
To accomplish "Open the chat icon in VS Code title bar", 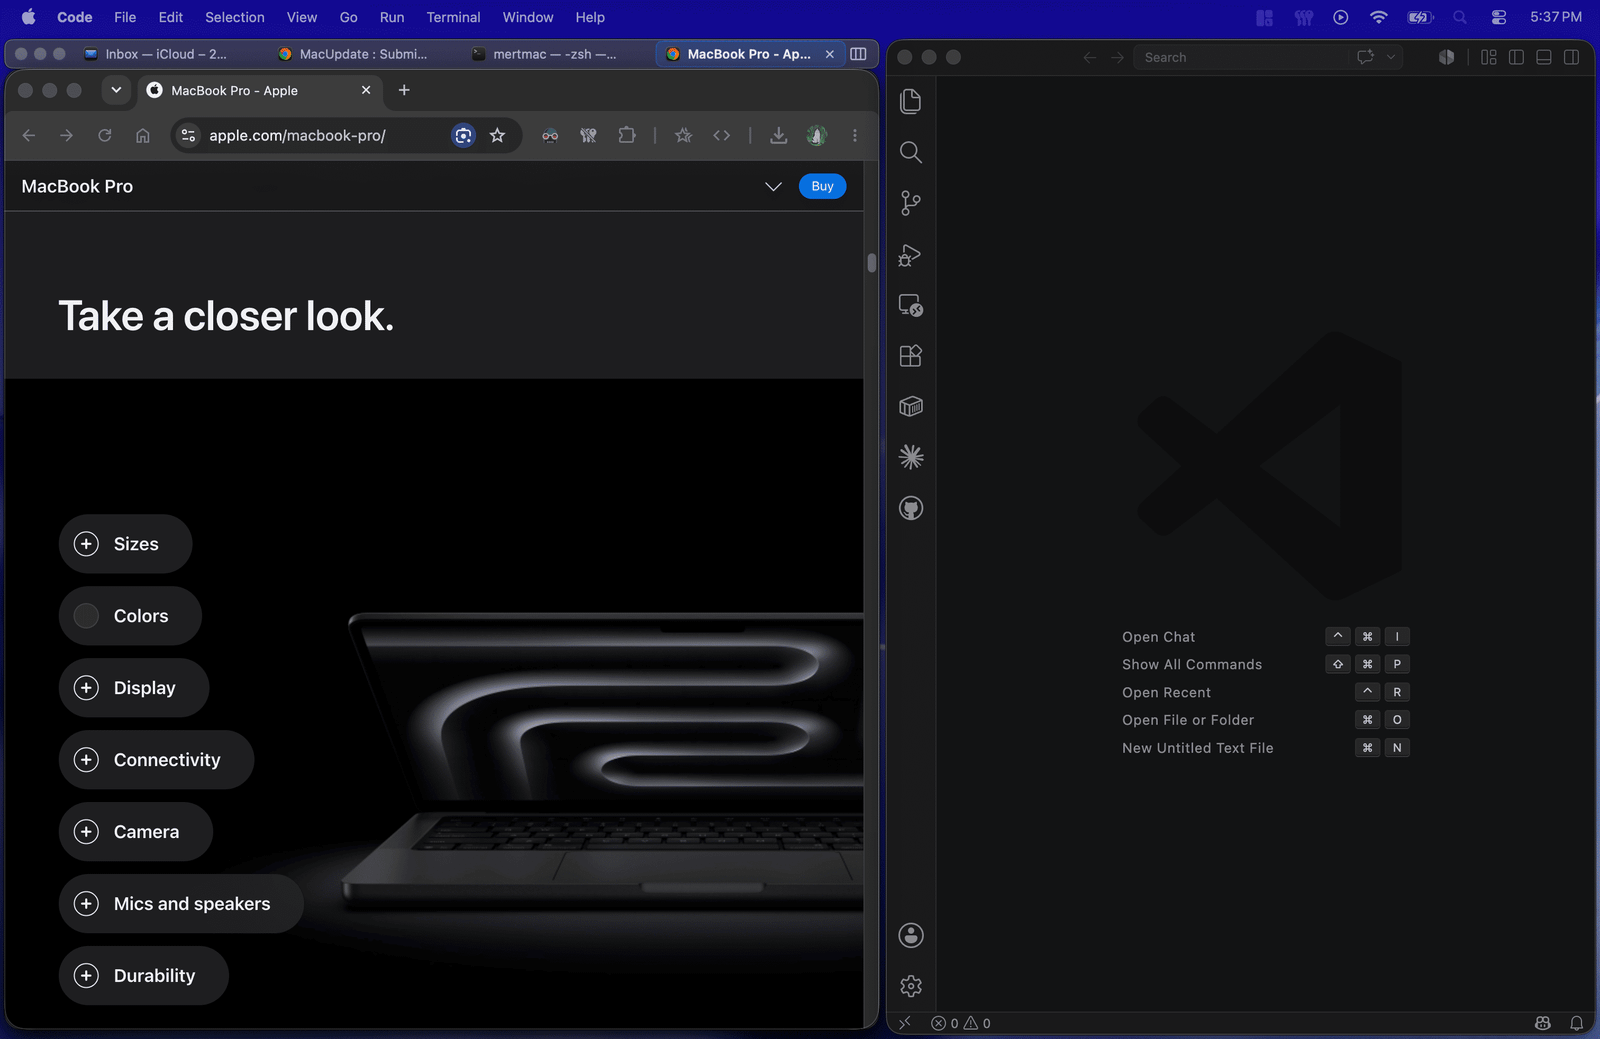I will click(x=1365, y=57).
